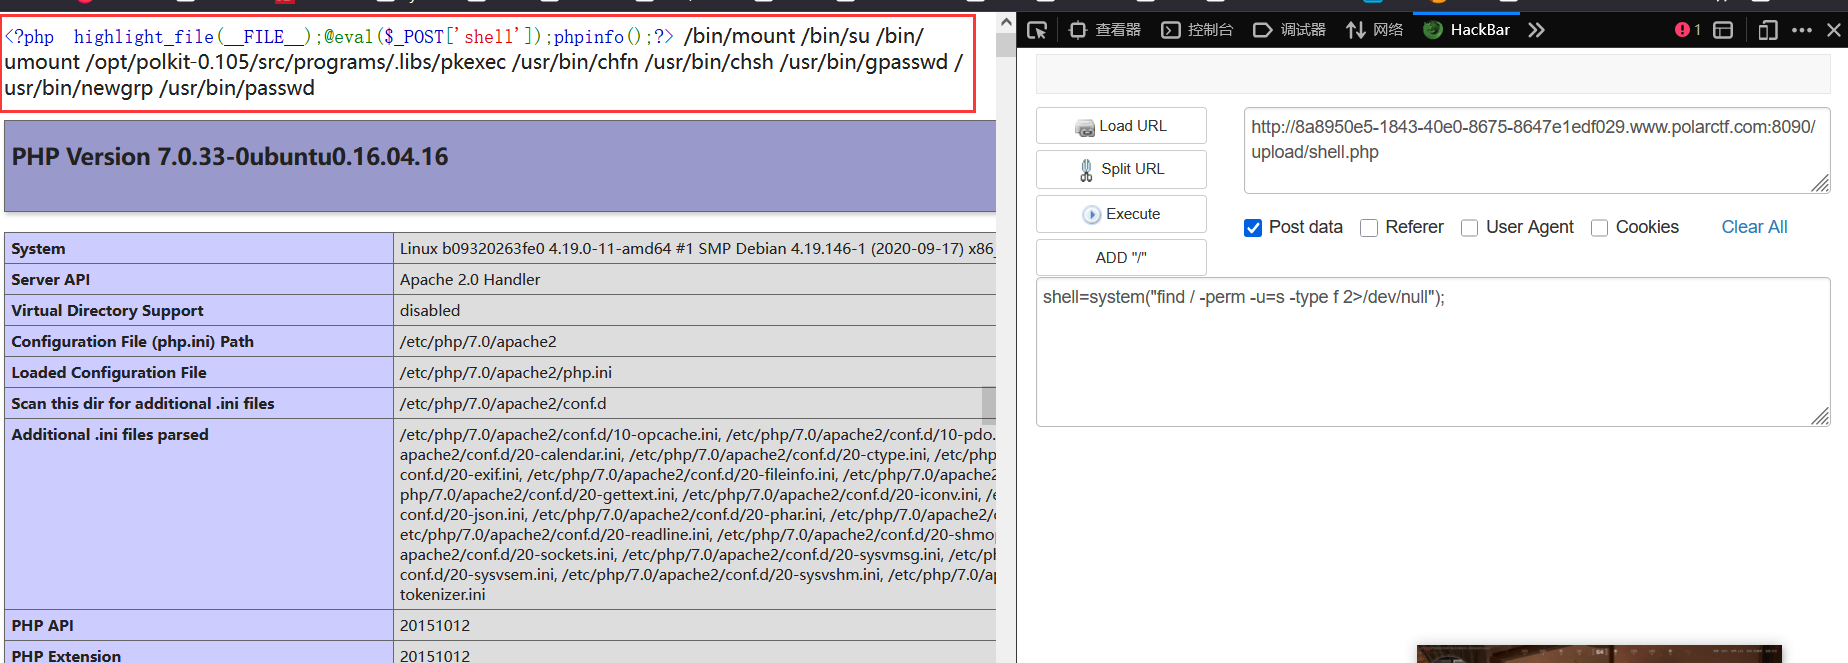The image size is (1848, 663).
Task: Expand more devtools tabs chevron
Action: (x=1536, y=30)
